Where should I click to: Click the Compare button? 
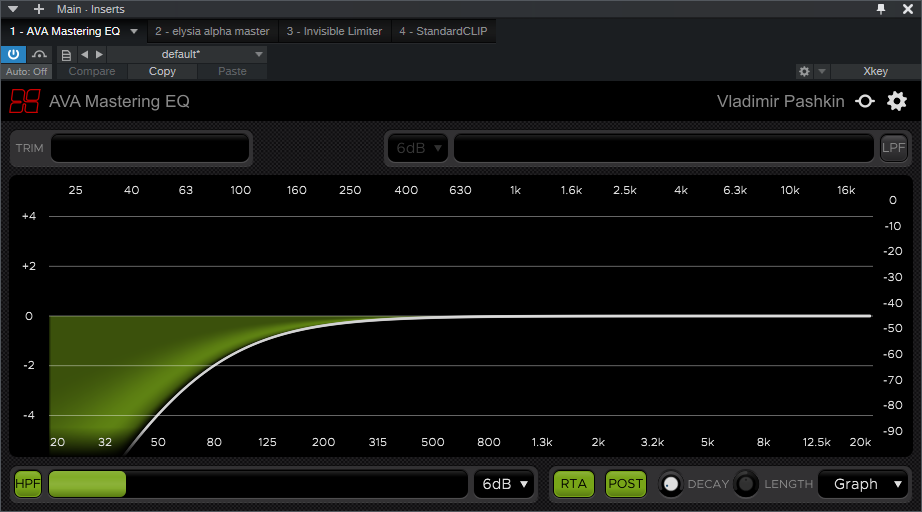92,72
